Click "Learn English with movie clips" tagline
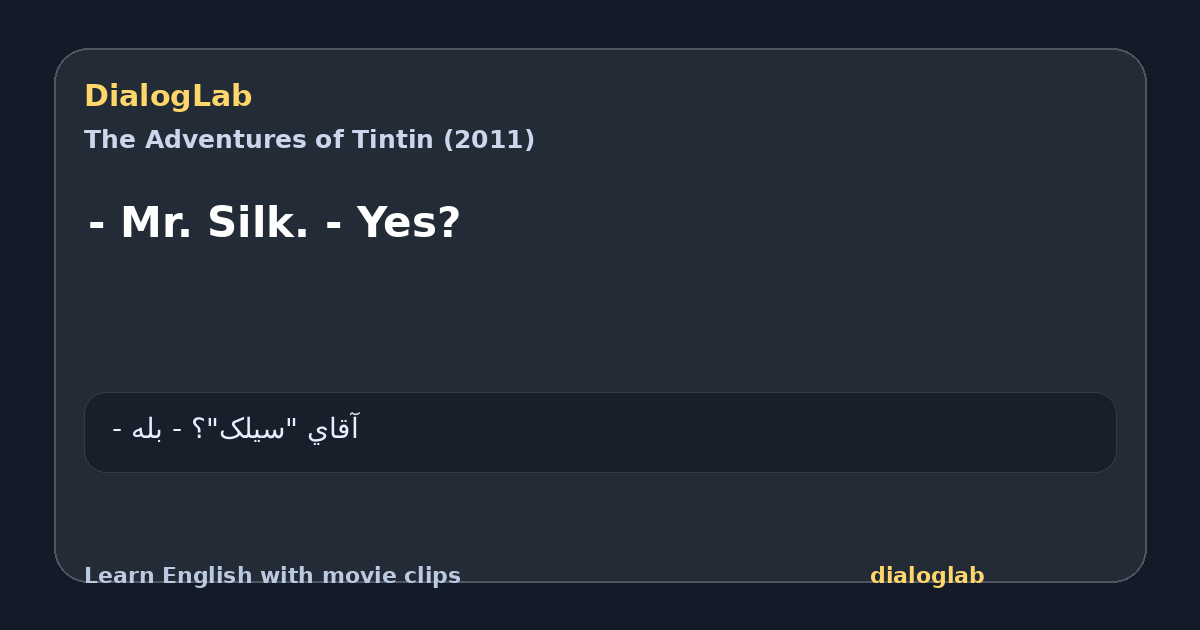Image resolution: width=1200 pixels, height=630 pixels. pyautogui.click(x=272, y=576)
